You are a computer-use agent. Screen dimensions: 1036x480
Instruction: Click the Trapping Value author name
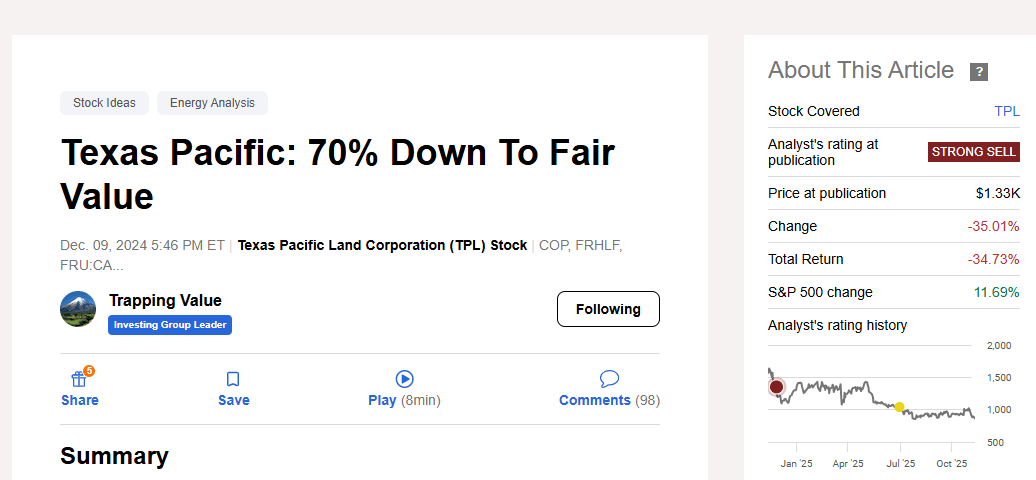coord(165,300)
